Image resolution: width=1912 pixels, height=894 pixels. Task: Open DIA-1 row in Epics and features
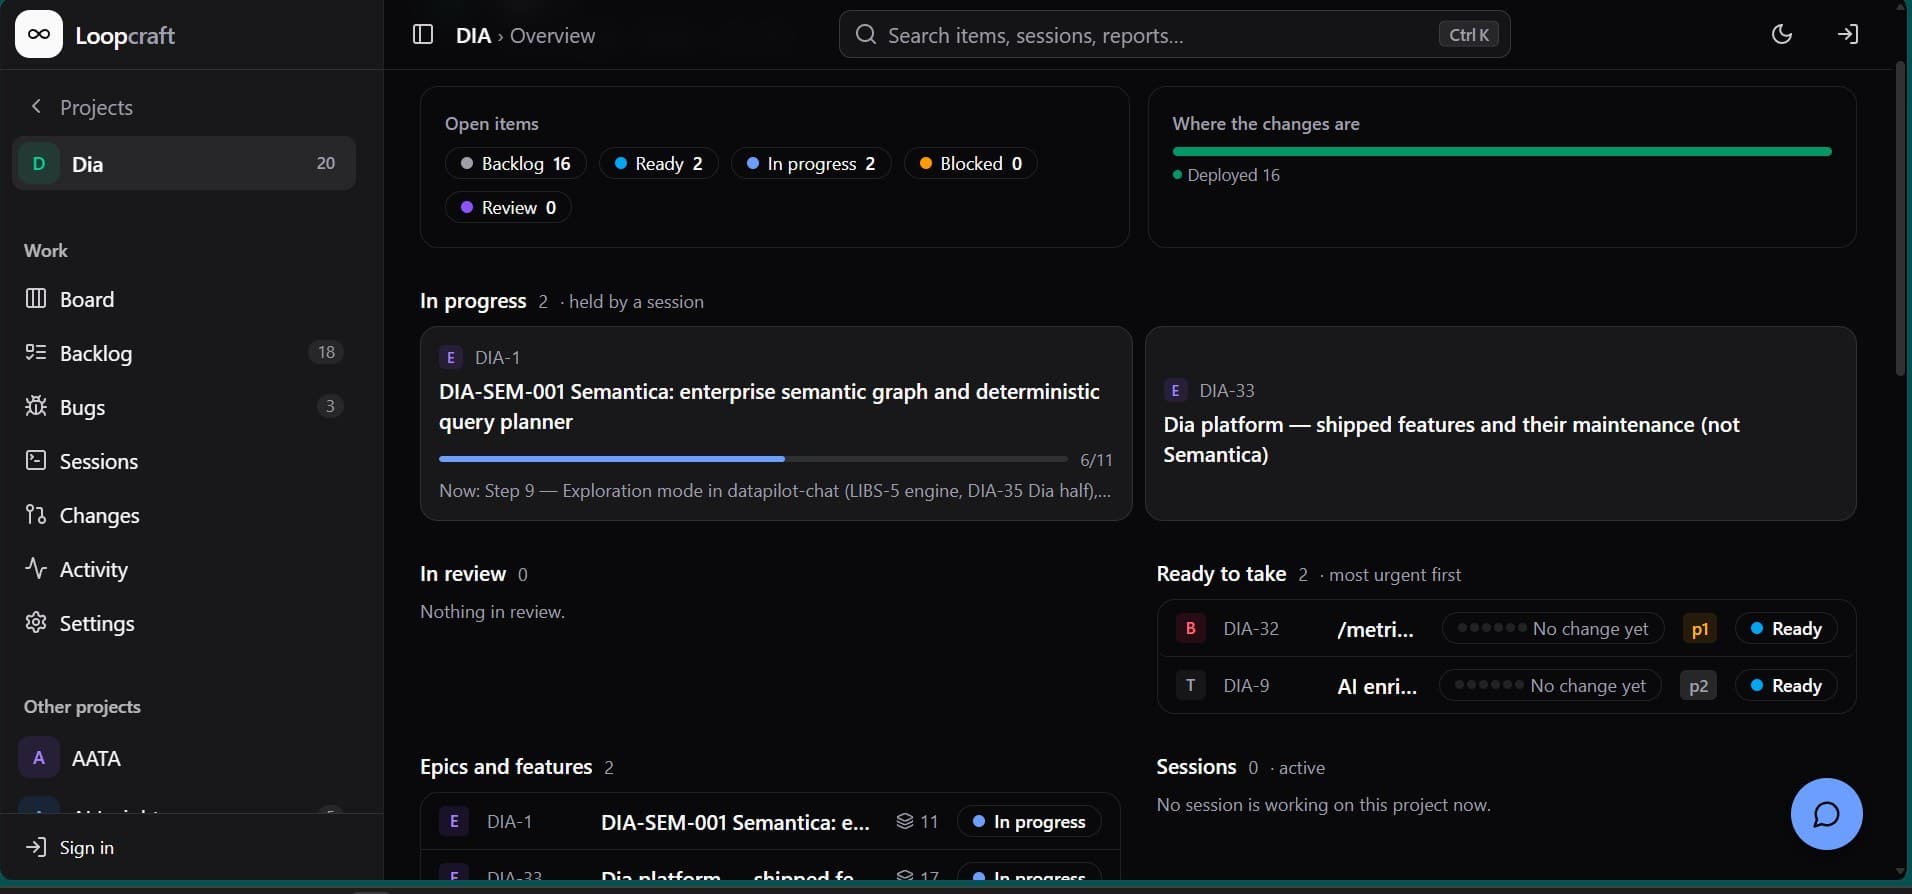[770, 821]
